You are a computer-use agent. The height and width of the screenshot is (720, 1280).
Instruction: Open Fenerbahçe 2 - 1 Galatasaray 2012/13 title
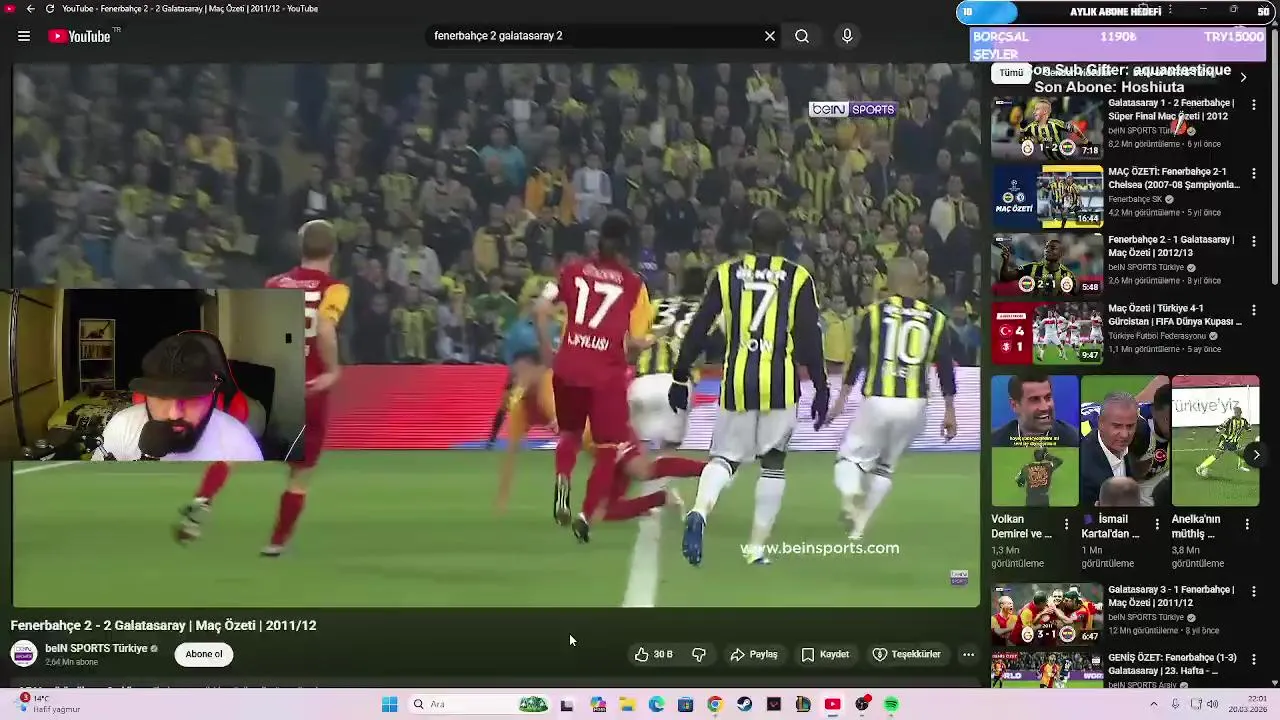click(x=1171, y=246)
